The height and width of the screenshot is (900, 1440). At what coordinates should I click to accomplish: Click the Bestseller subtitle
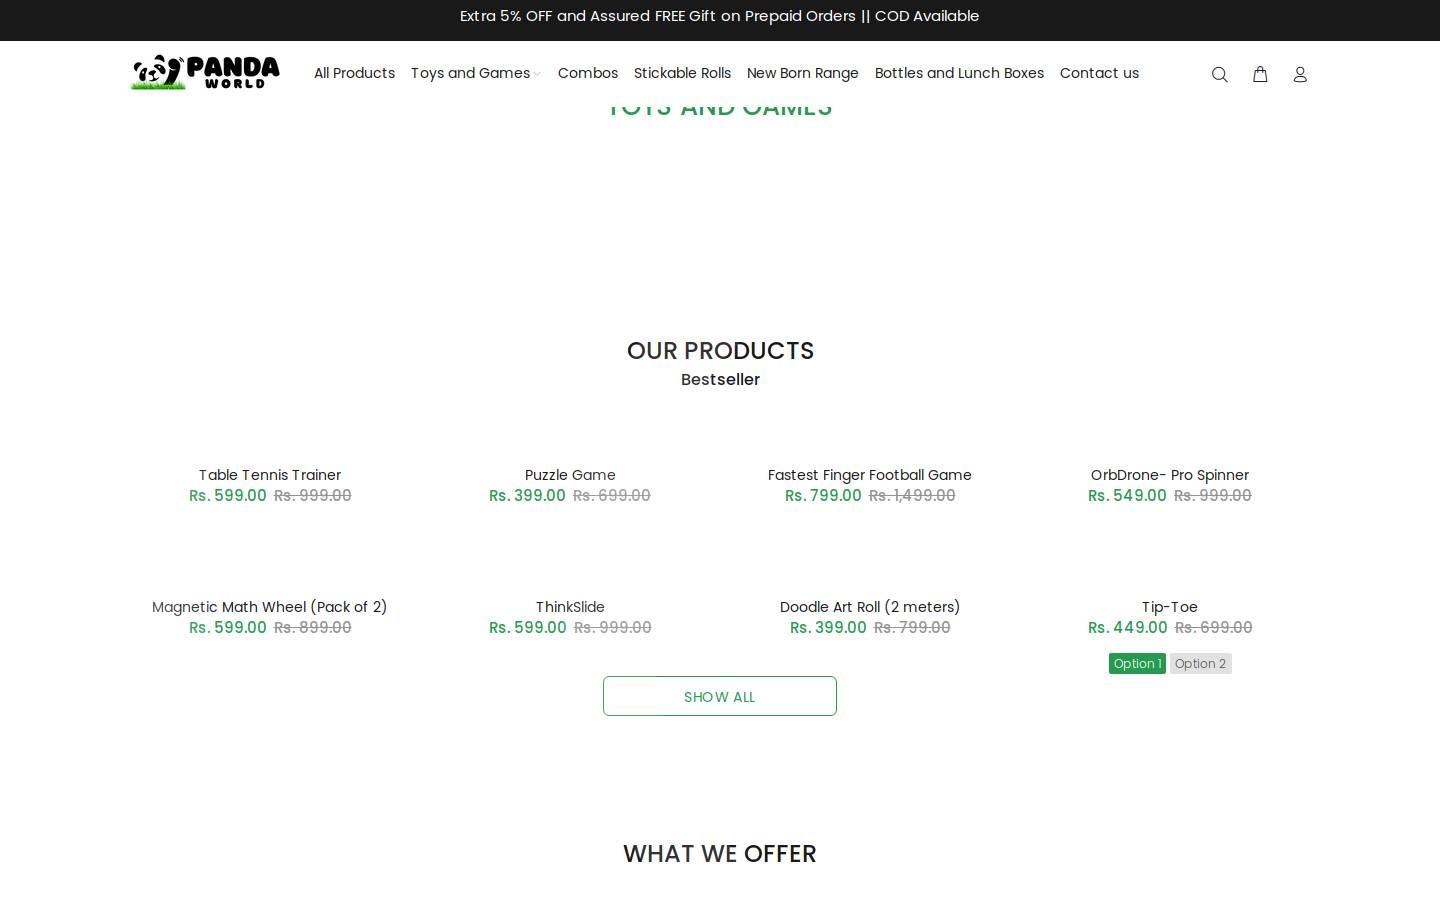[720, 379]
